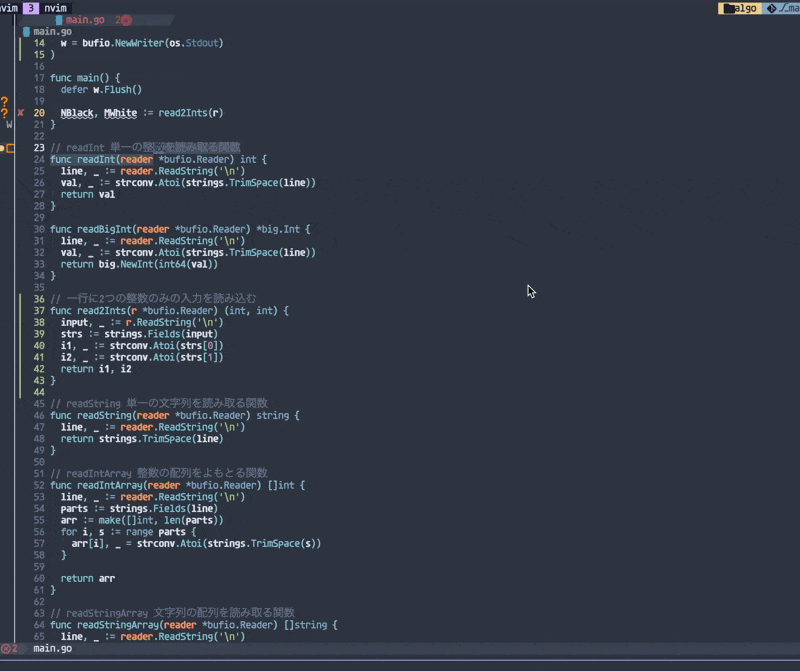800x671 pixels.
Task: Click the diagnostics count 2 in the buffer tab
Action: coord(118,20)
